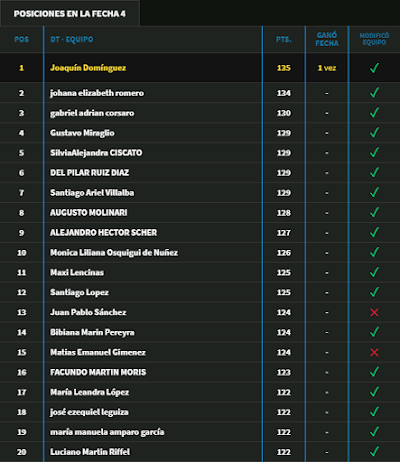Screen dimensions: 400x462
Task: Select AUGUSTO MOLINARI row
Action: [200, 213]
